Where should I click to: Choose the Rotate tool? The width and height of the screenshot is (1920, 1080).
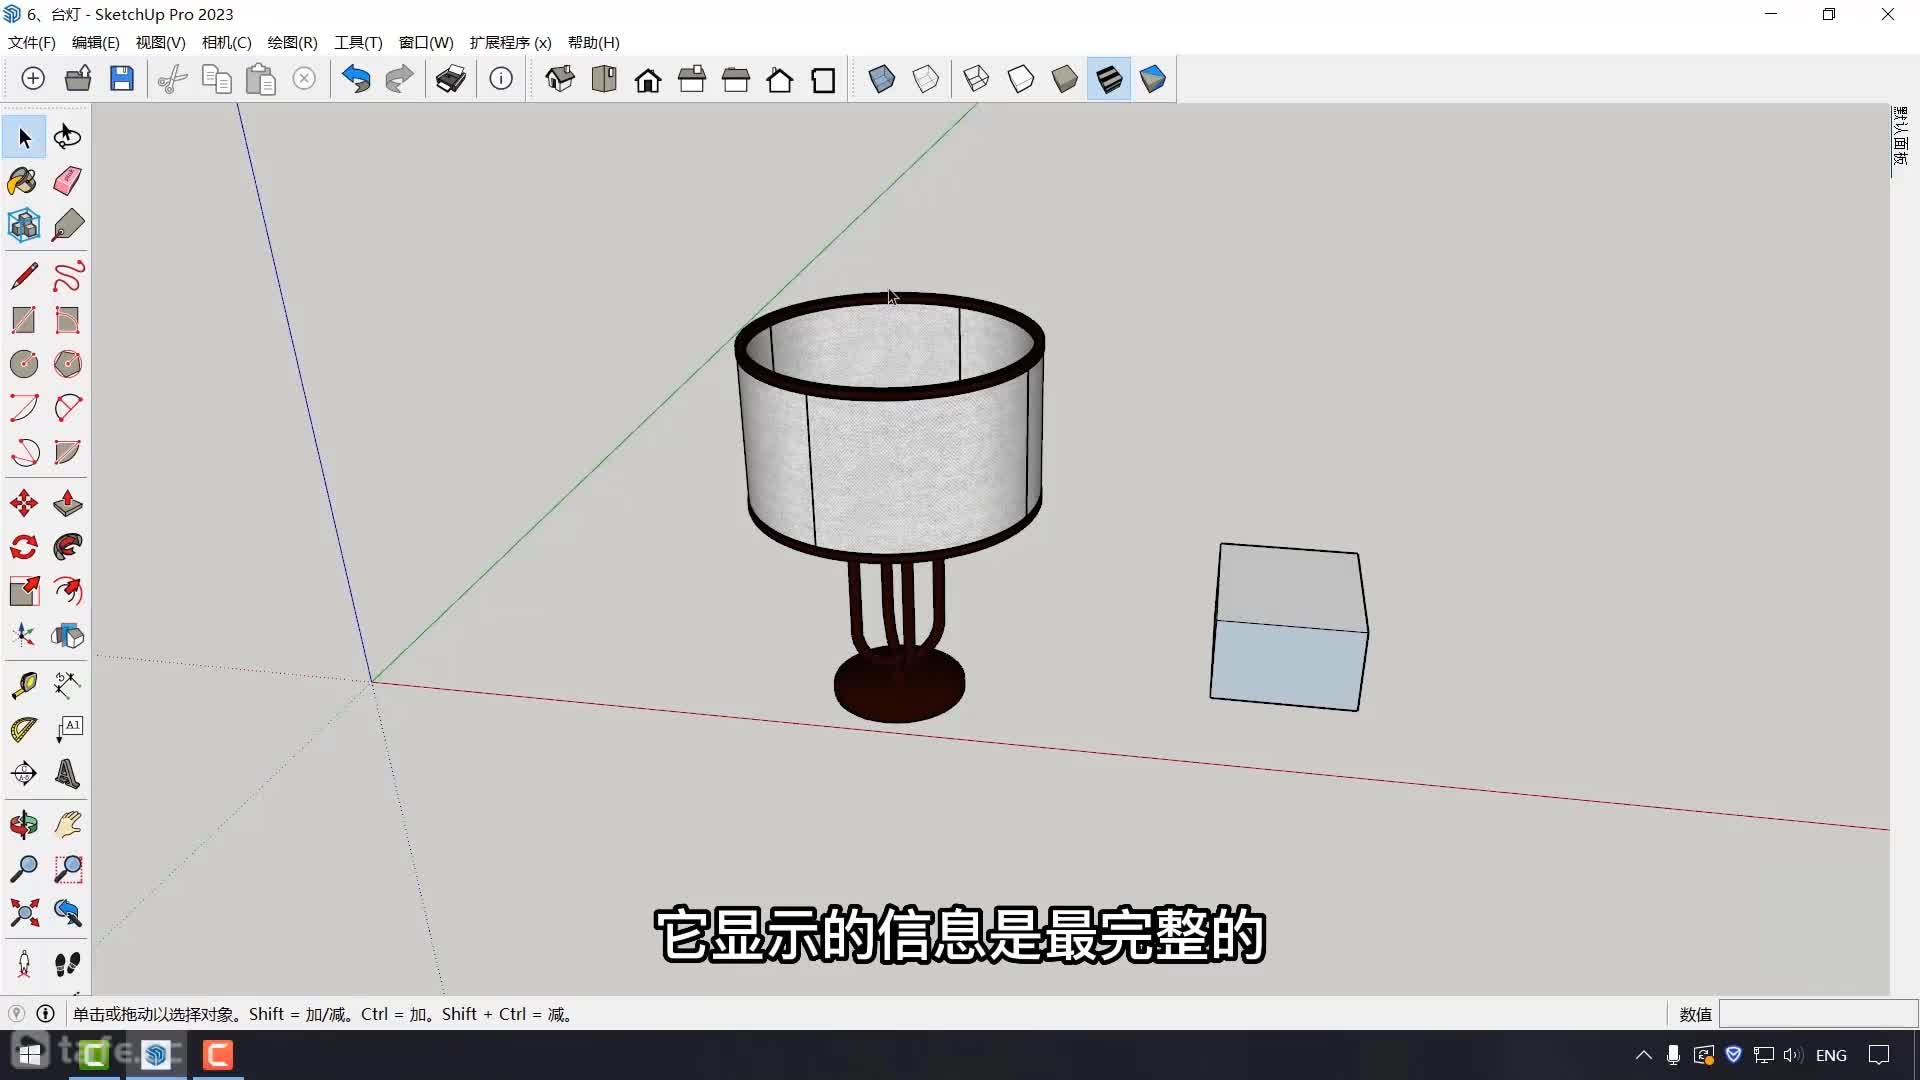24,547
